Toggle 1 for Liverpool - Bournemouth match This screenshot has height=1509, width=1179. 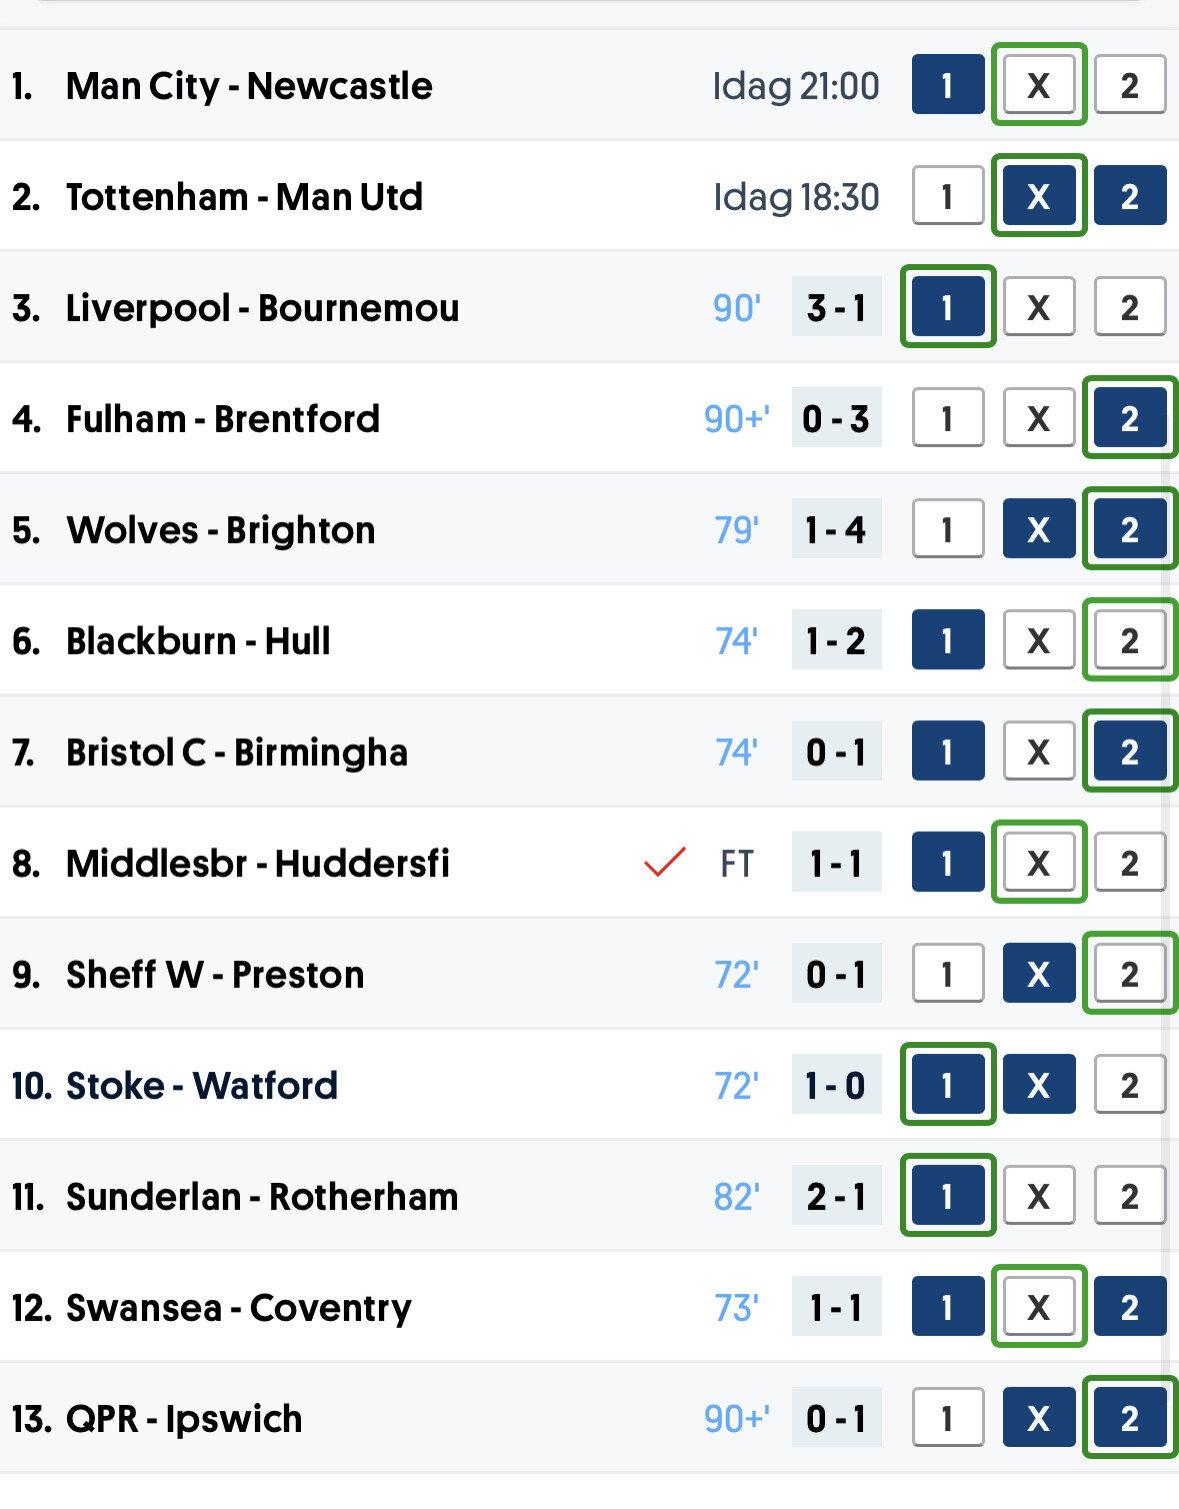pos(948,307)
